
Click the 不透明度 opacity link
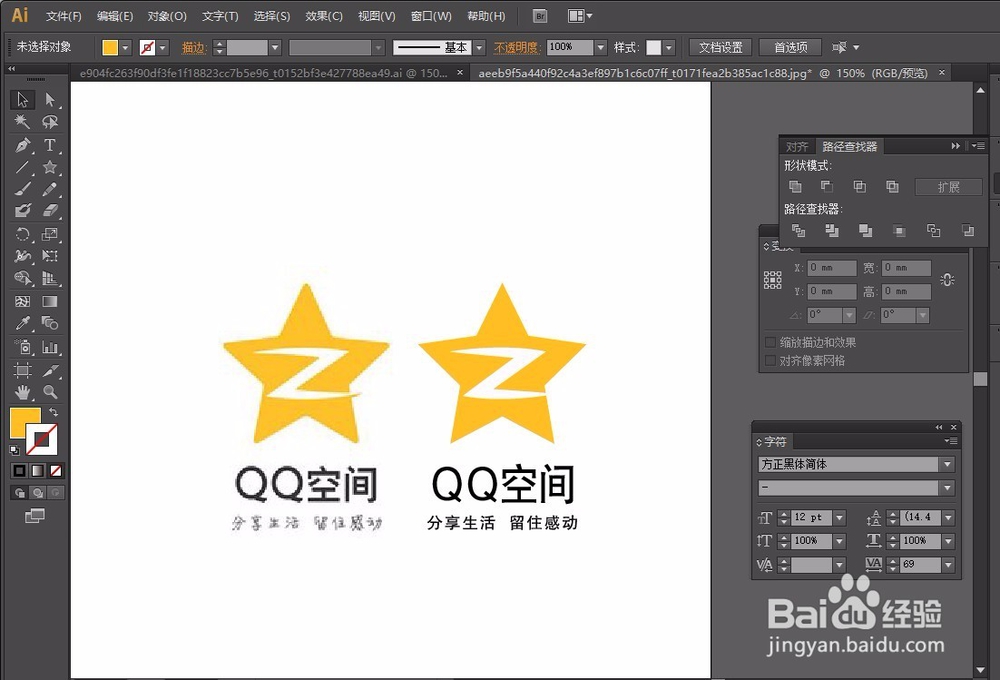[x=517, y=47]
